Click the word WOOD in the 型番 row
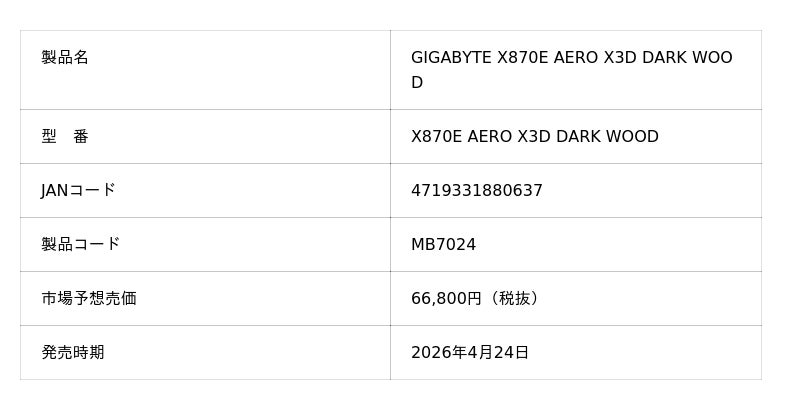The image size is (800, 410). [632, 137]
